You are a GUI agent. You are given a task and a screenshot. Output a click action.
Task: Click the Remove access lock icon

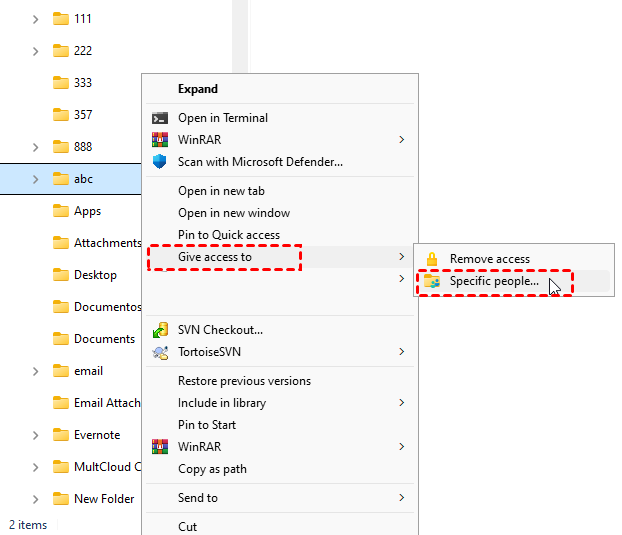[432, 259]
